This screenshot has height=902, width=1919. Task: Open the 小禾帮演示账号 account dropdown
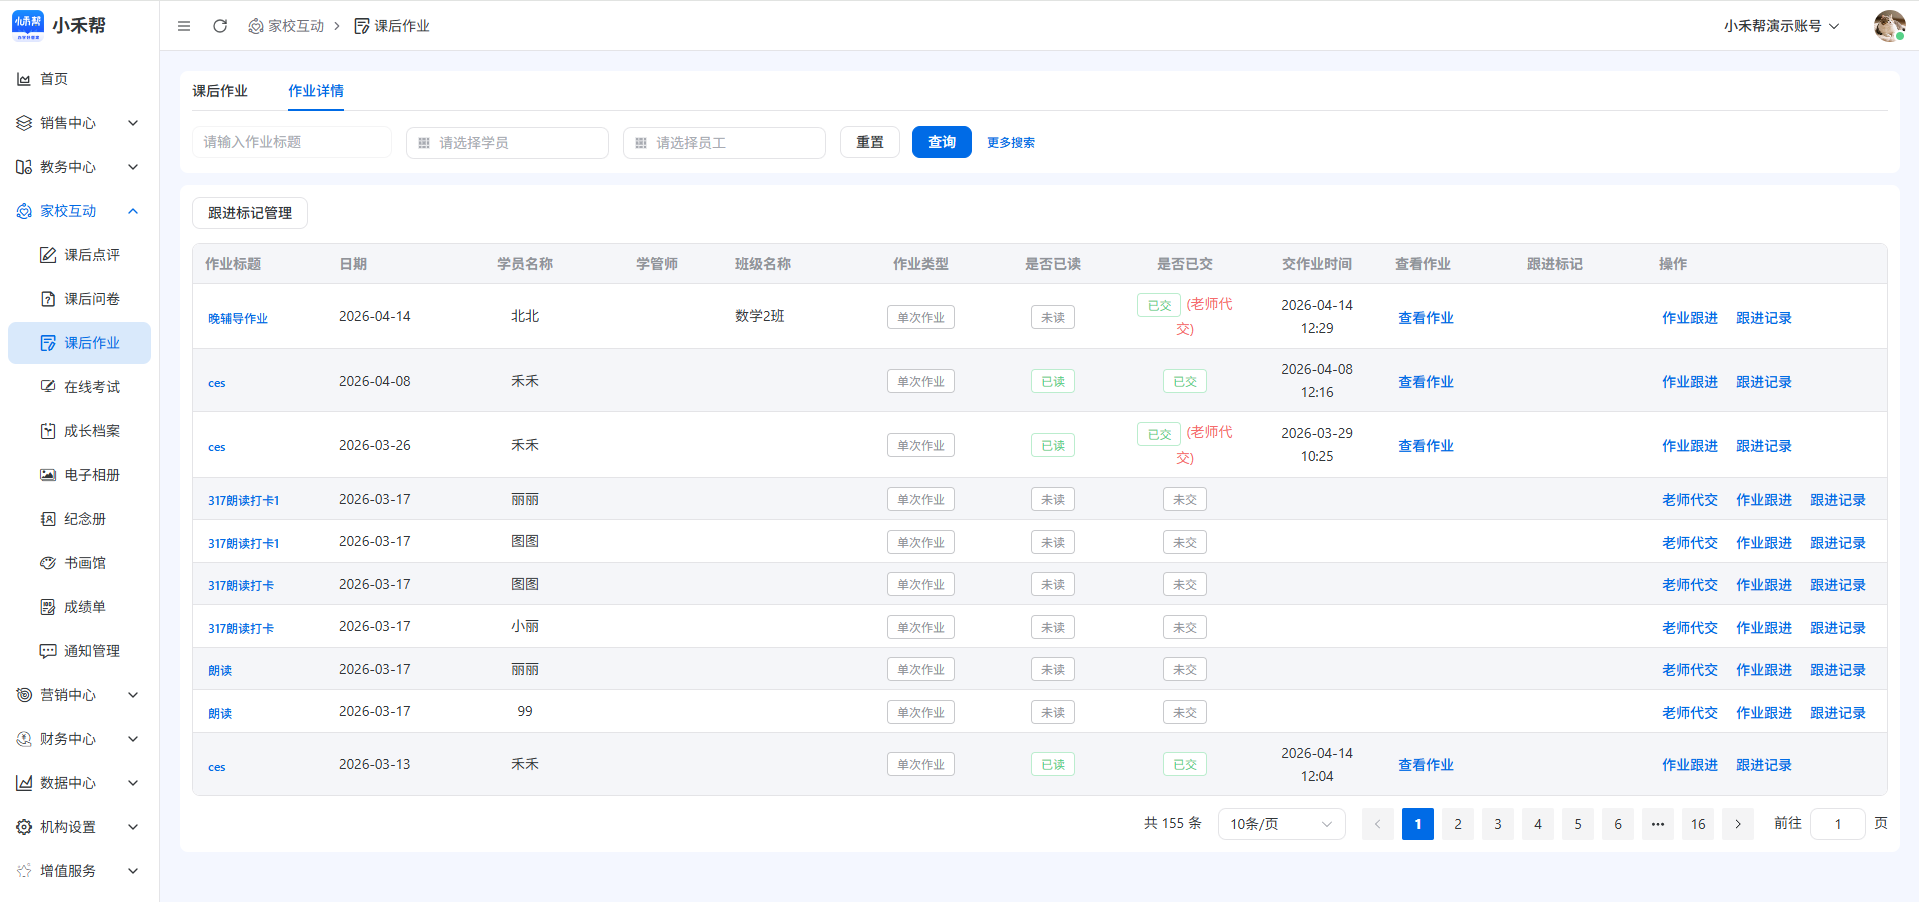click(1781, 26)
